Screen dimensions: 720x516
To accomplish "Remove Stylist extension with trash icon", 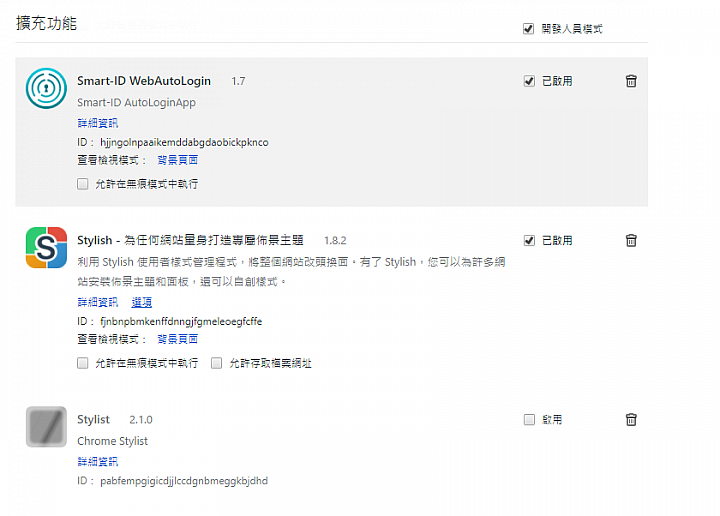I will (x=631, y=419).
